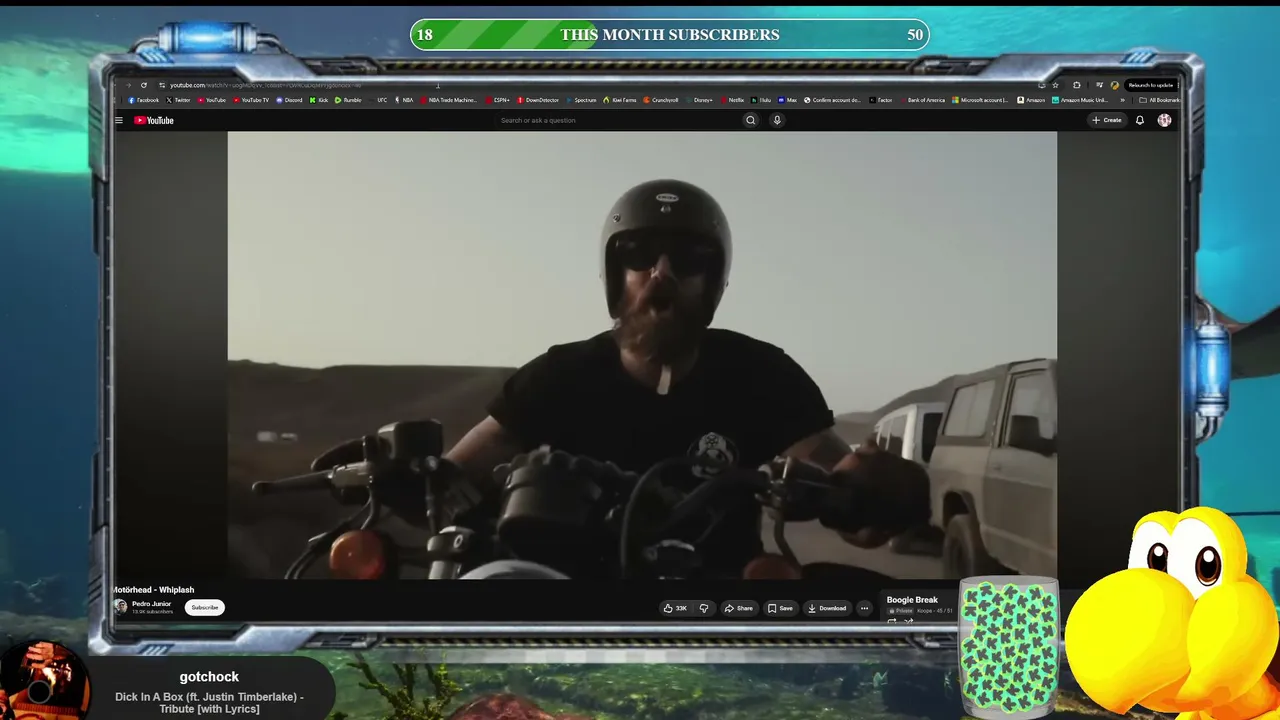
Task: Bookmark this page with the star icon
Action: pyautogui.click(x=1055, y=85)
